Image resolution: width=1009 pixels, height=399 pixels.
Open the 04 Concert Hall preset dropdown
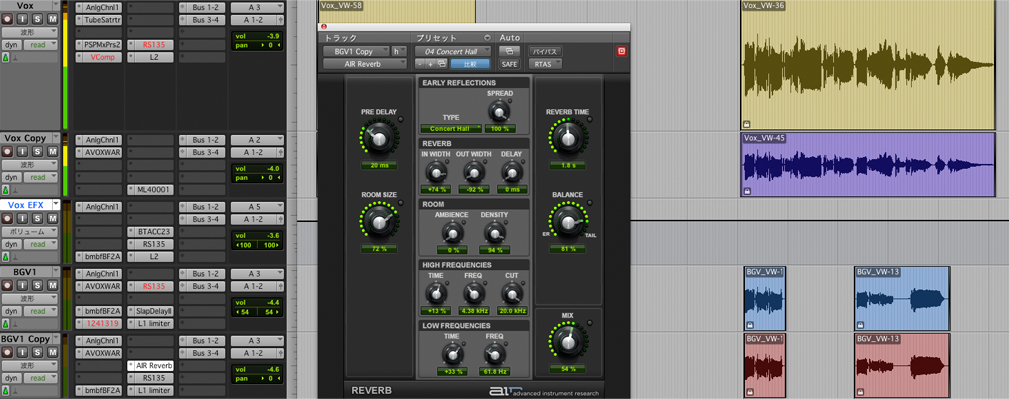(453, 51)
